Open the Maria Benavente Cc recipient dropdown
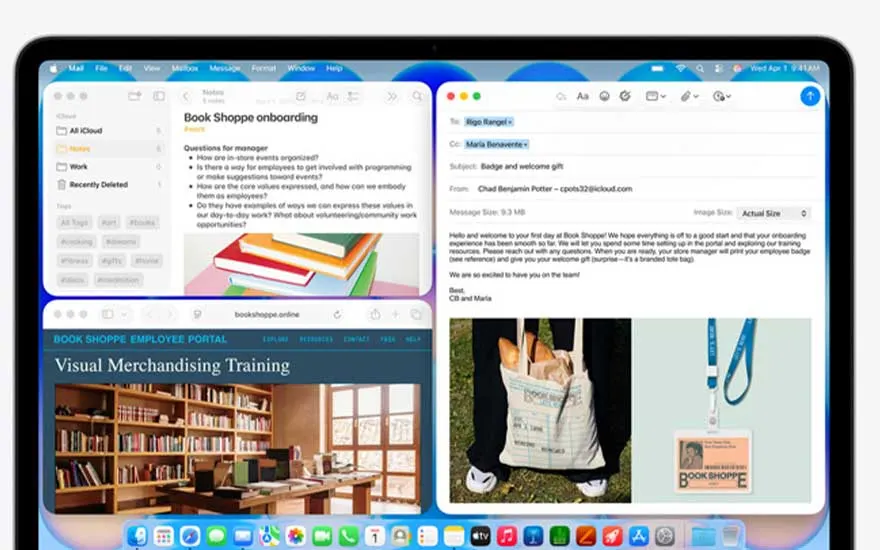 496,144
